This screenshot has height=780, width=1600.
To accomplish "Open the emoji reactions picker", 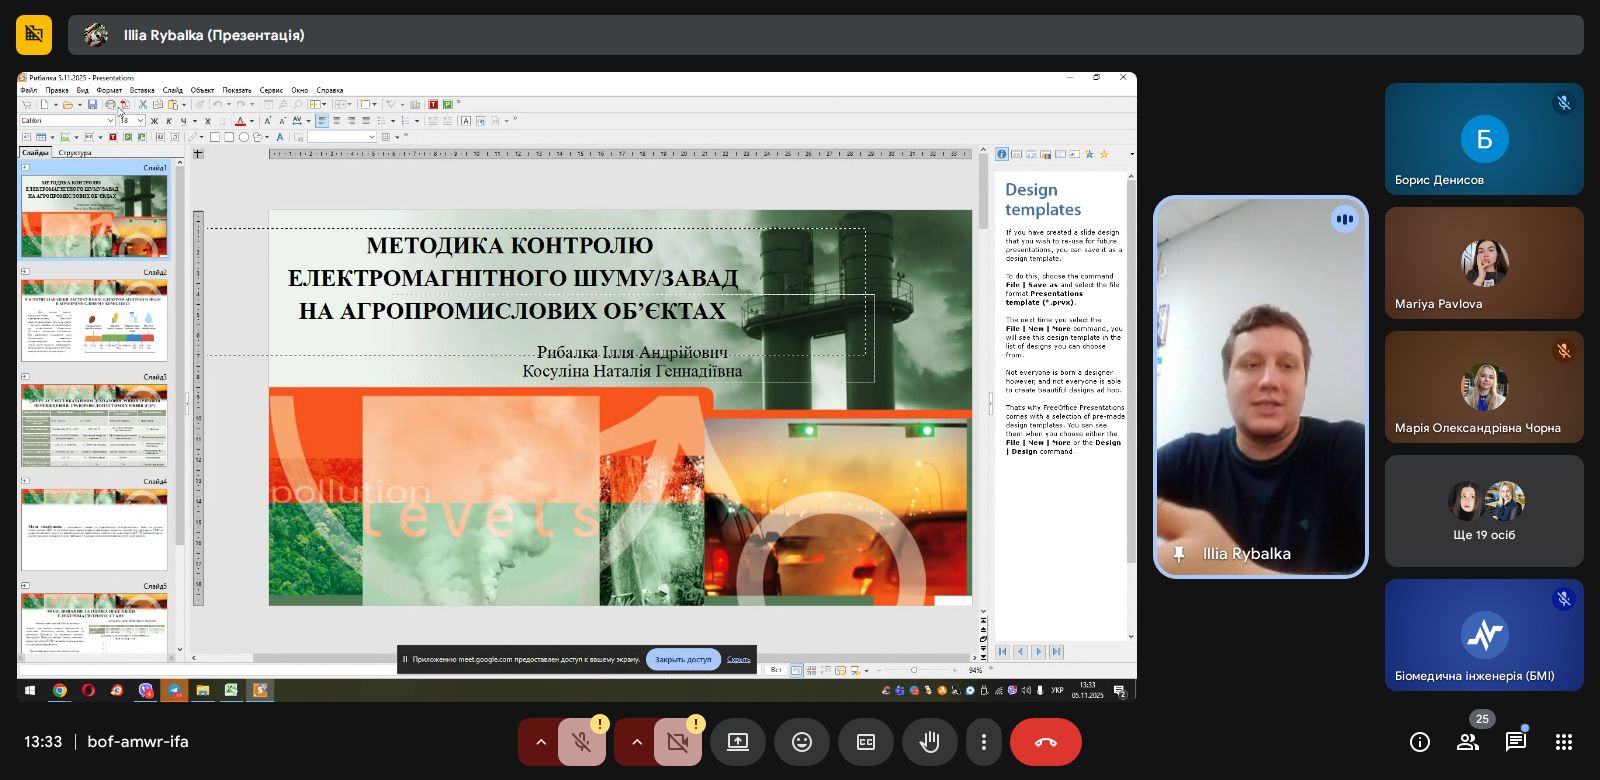I will 802,742.
